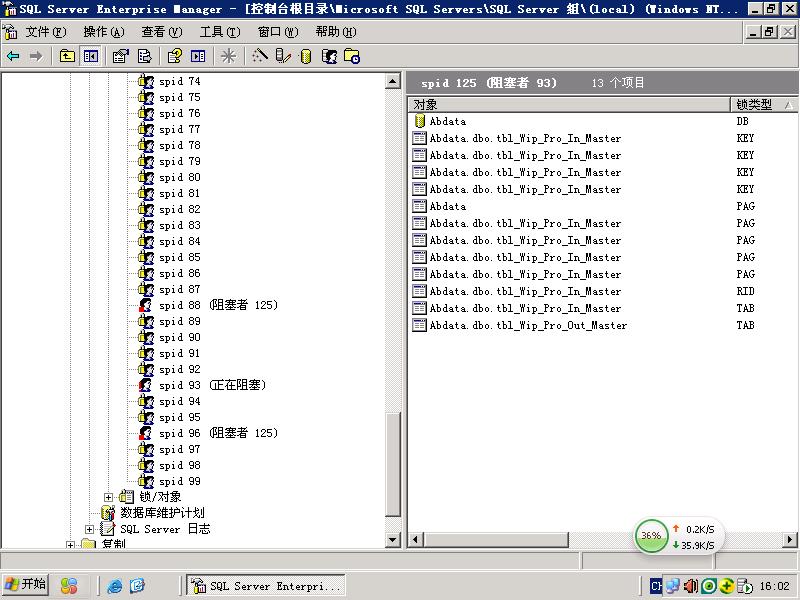Select the 数据库维护计划 tree item

(162, 513)
